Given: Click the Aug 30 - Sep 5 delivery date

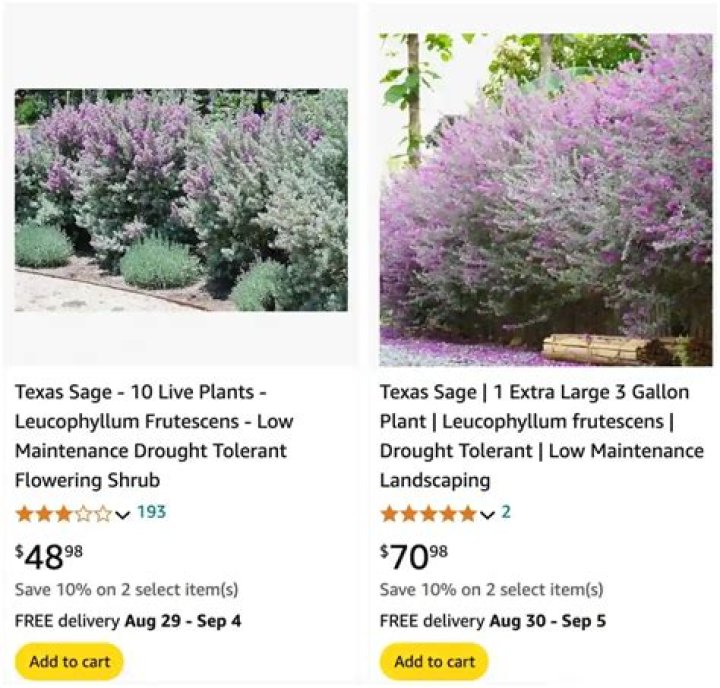Looking at the screenshot, I should [x=548, y=621].
